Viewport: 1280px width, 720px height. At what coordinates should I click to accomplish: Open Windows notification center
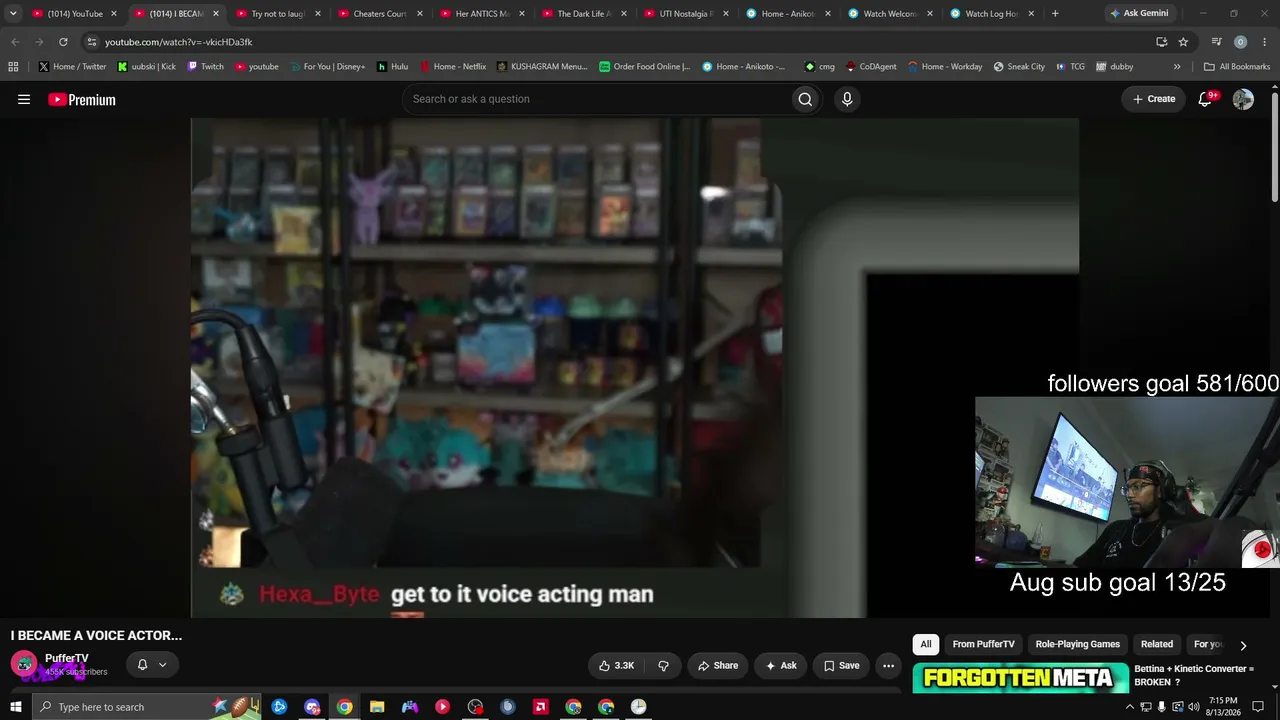click(1258, 707)
